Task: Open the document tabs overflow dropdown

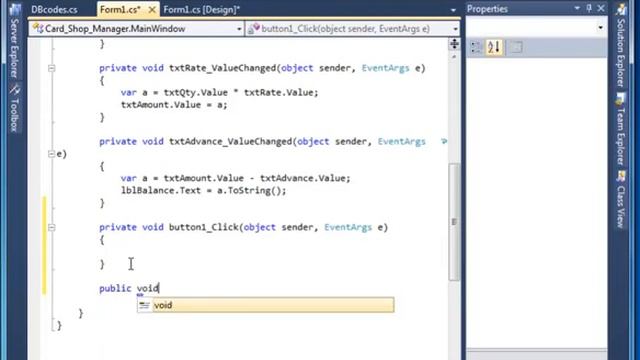Action: [x=453, y=10]
